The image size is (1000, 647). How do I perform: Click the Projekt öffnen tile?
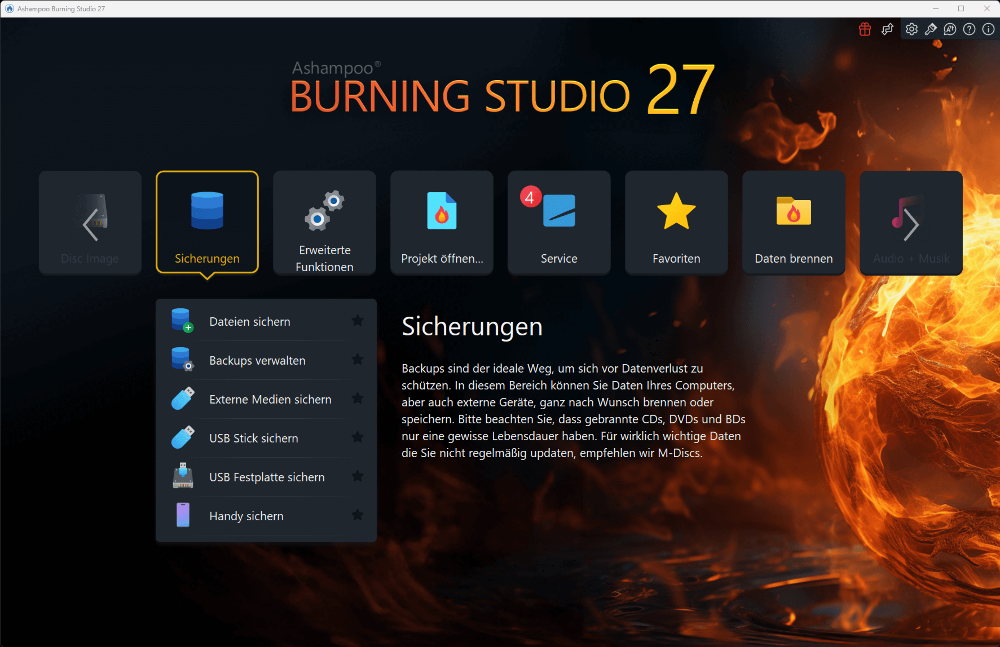[441, 223]
